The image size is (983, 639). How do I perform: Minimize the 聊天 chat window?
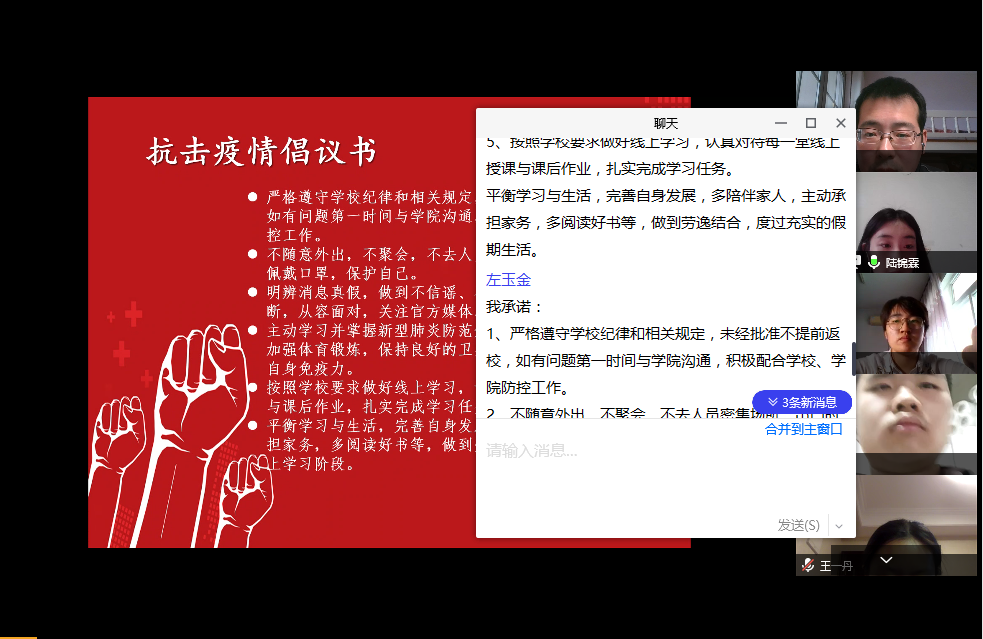(x=781, y=123)
